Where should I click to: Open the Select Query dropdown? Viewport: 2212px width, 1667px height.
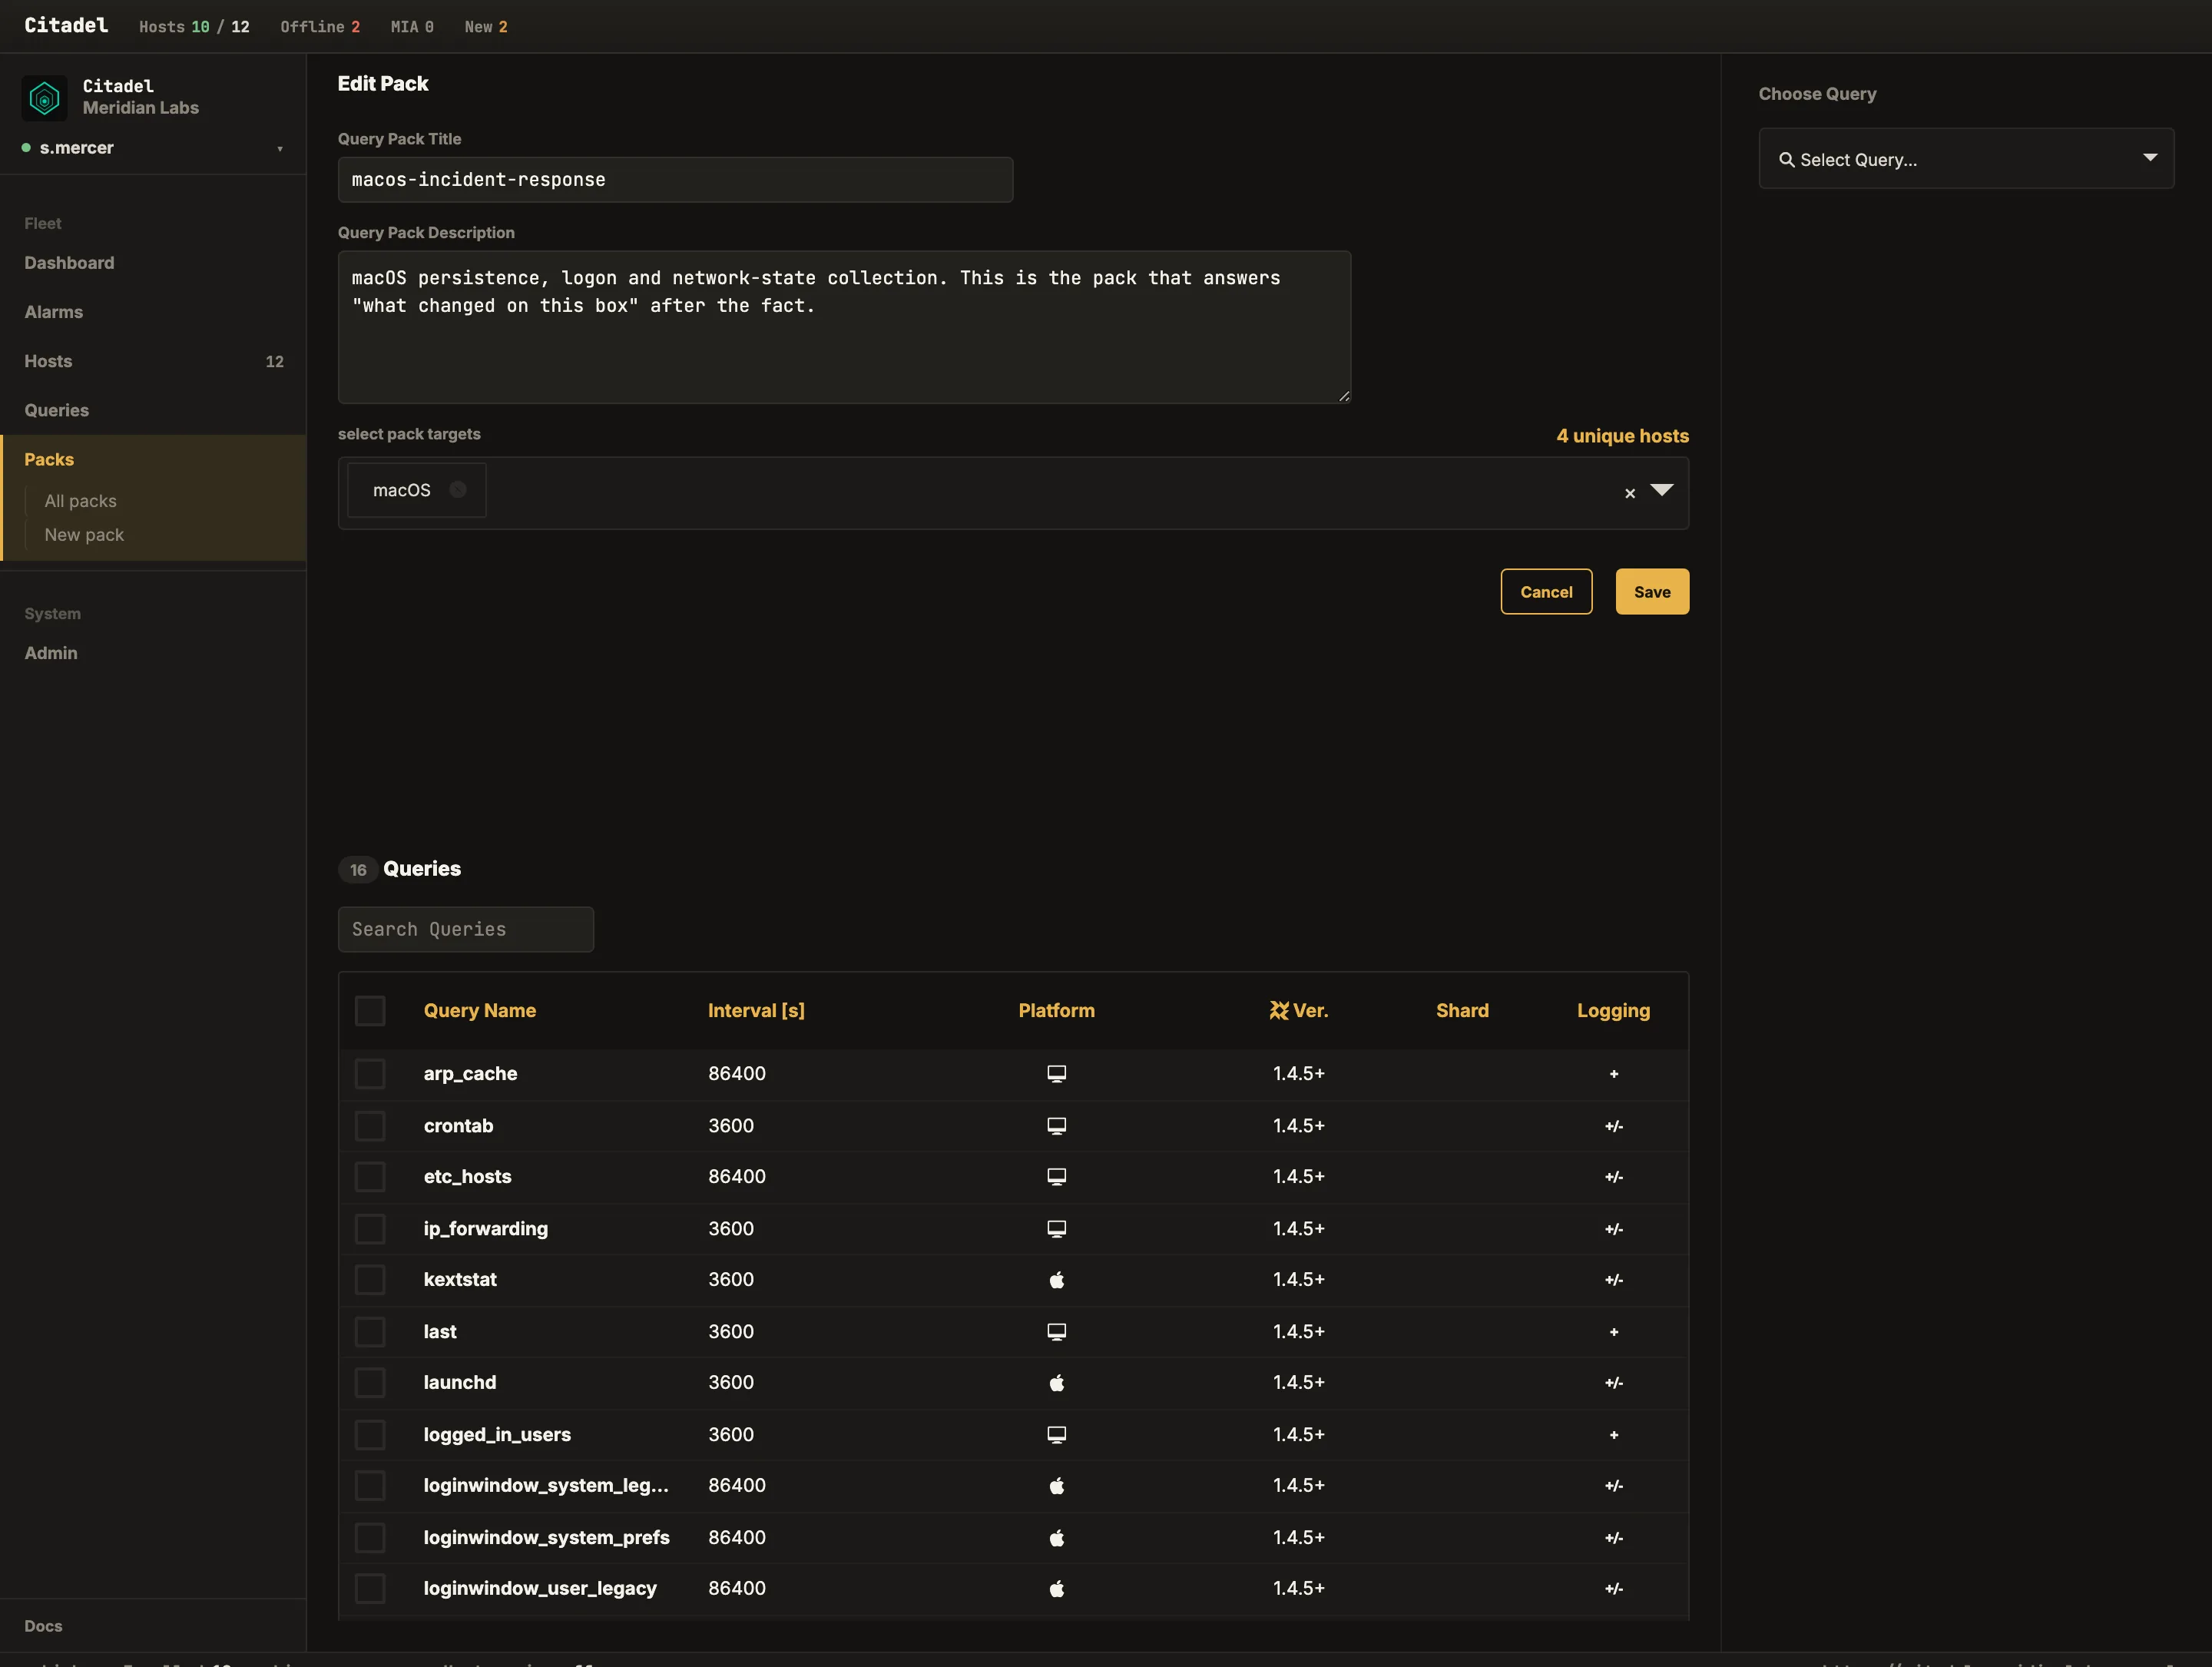[x=1965, y=159]
